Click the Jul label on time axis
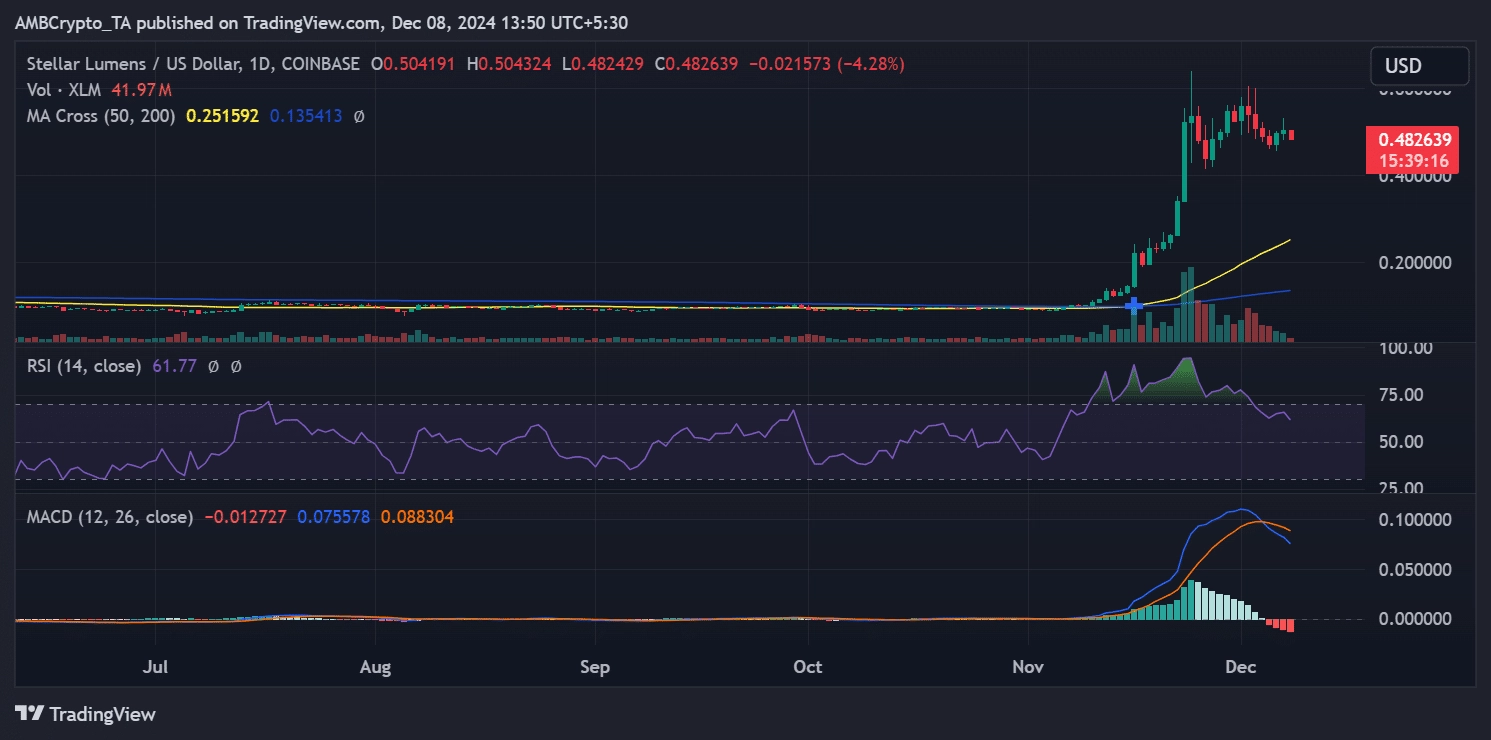The width and height of the screenshot is (1491, 740). 155,666
